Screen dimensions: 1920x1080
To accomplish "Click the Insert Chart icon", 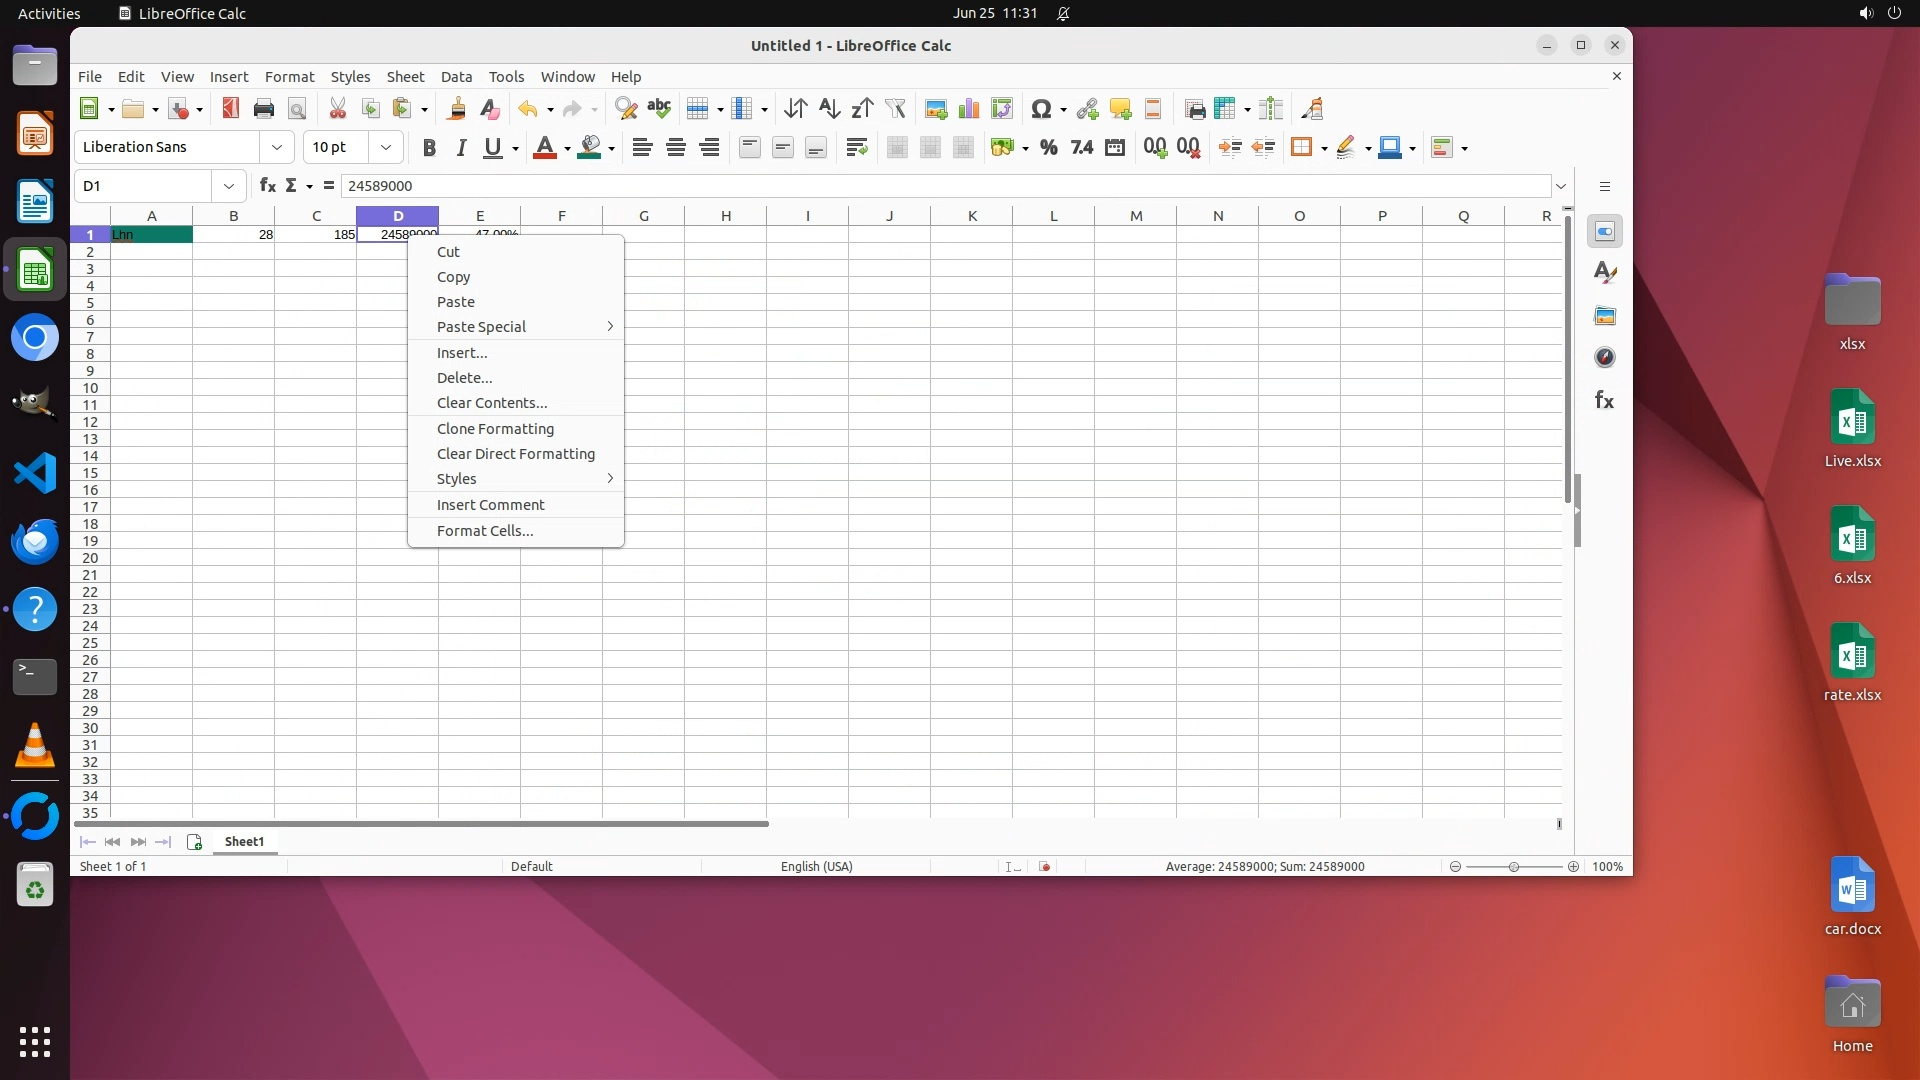I will (969, 109).
